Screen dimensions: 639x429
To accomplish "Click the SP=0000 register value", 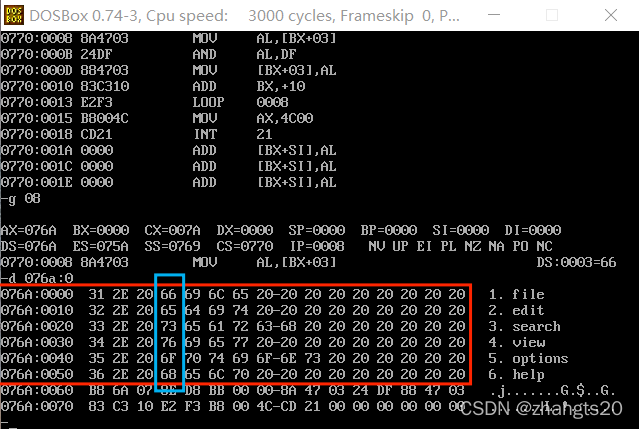I will (x=317, y=230).
